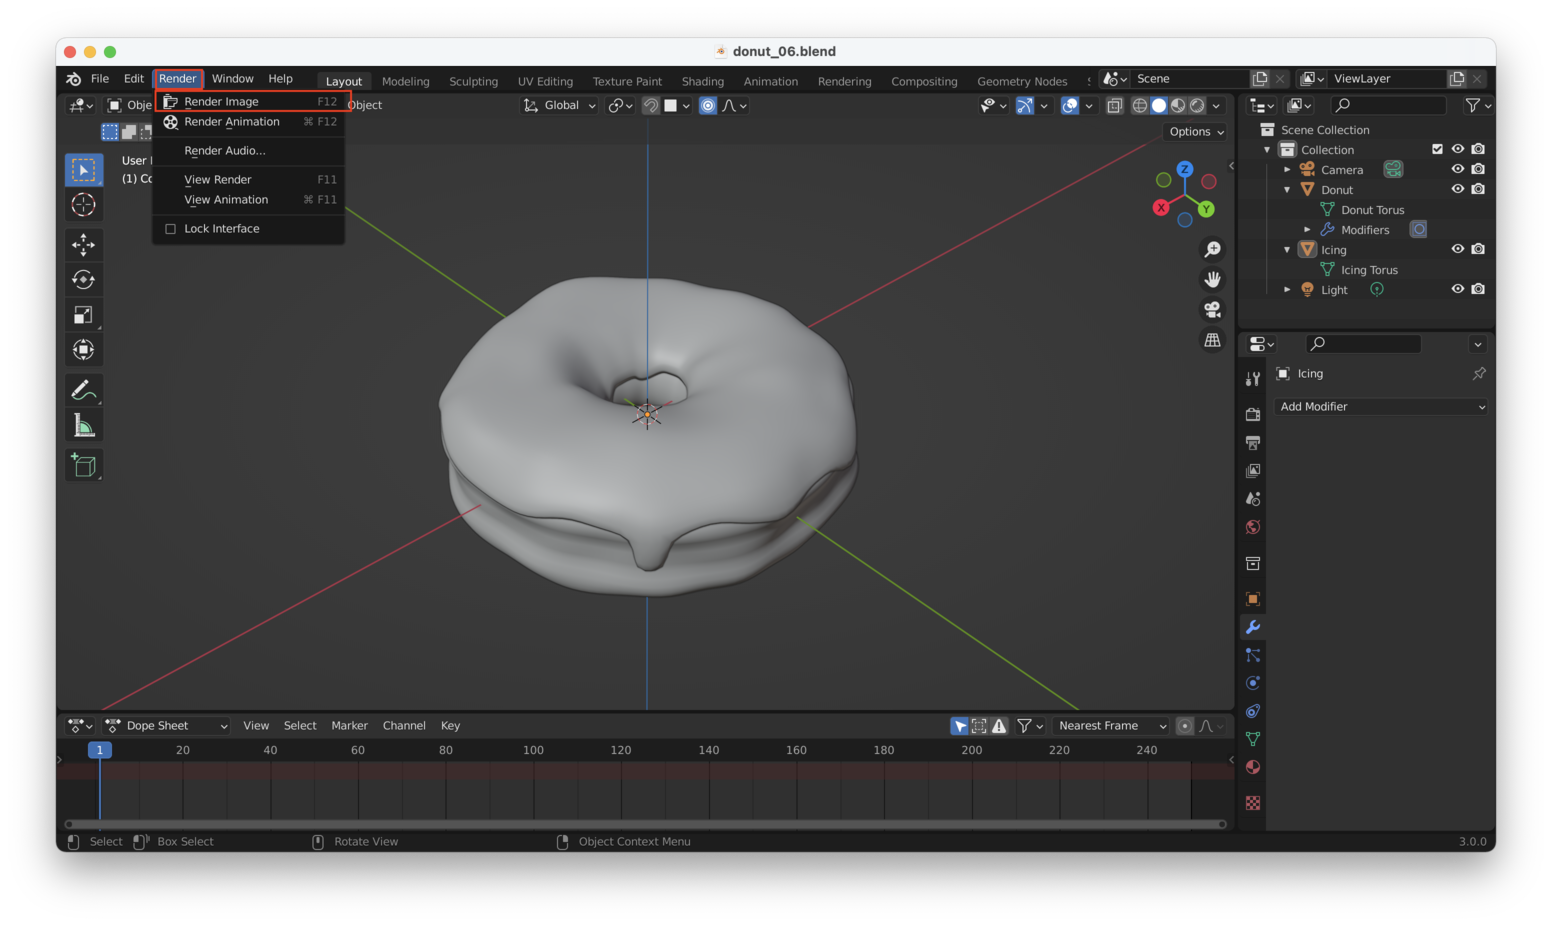This screenshot has height=926, width=1552.
Task: Activate the Rotate tool
Action: (x=84, y=279)
